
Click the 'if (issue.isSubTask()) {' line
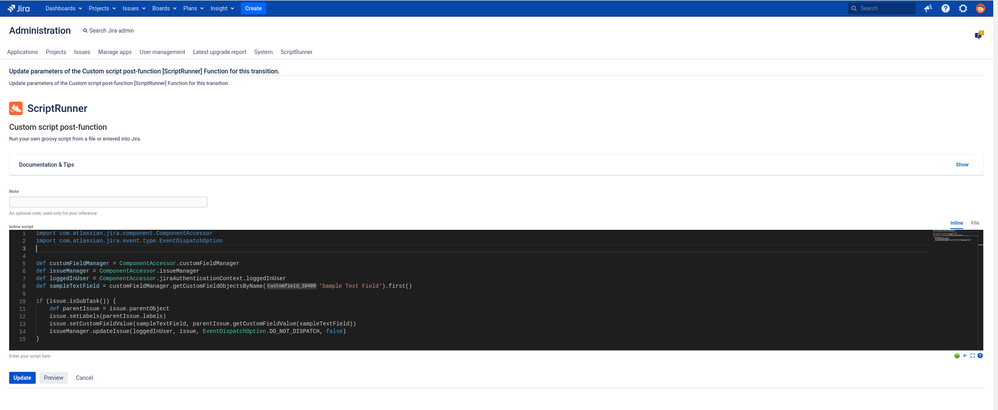pyautogui.click(x=76, y=300)
